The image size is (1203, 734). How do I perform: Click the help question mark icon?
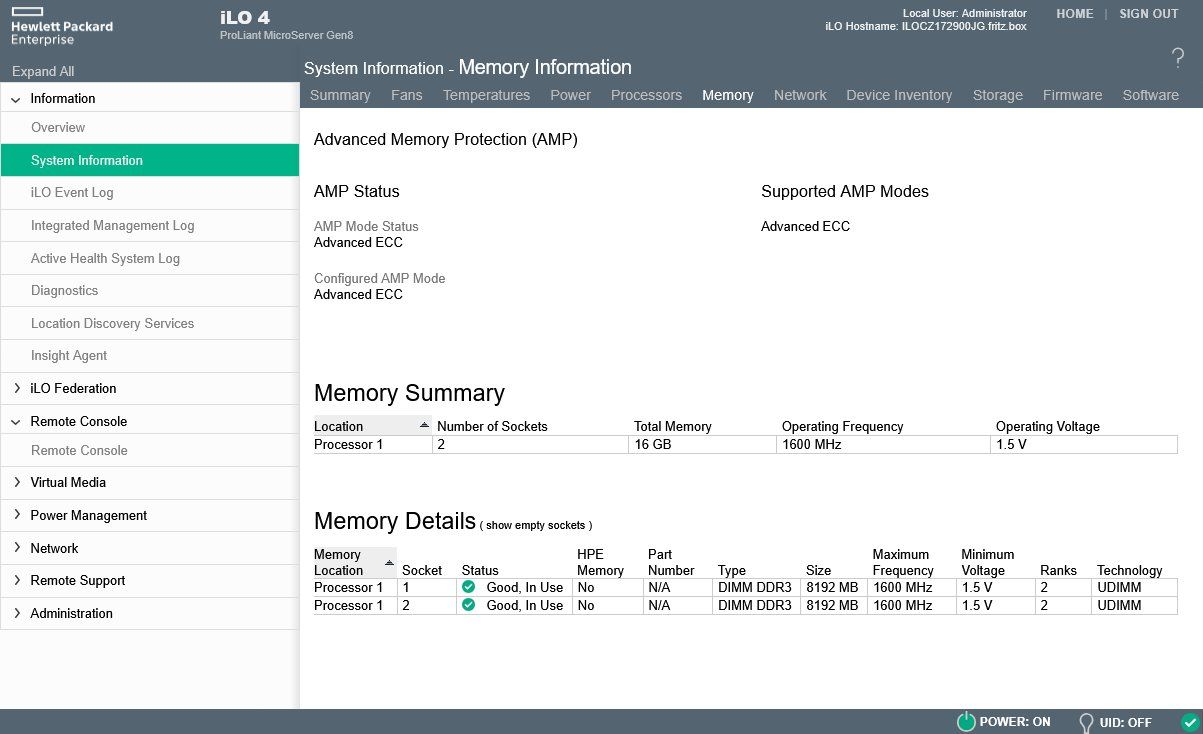click(x=1177, y=58)
